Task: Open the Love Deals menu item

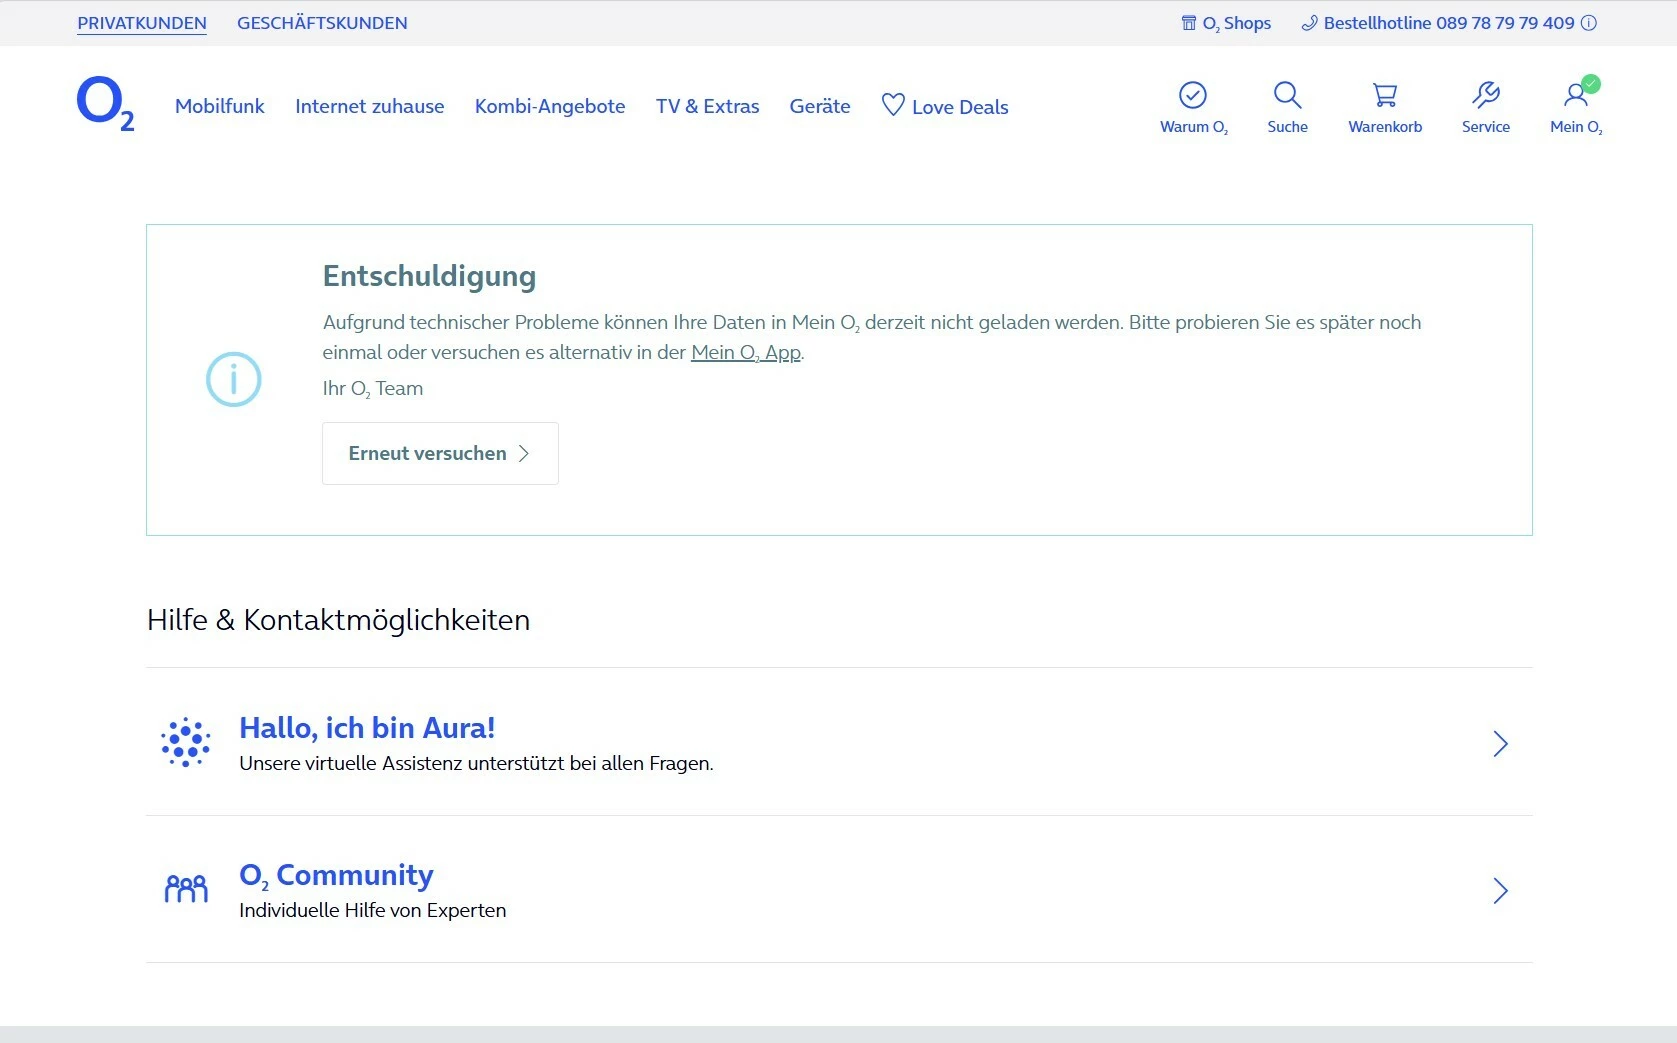Action: pos(945,106)
